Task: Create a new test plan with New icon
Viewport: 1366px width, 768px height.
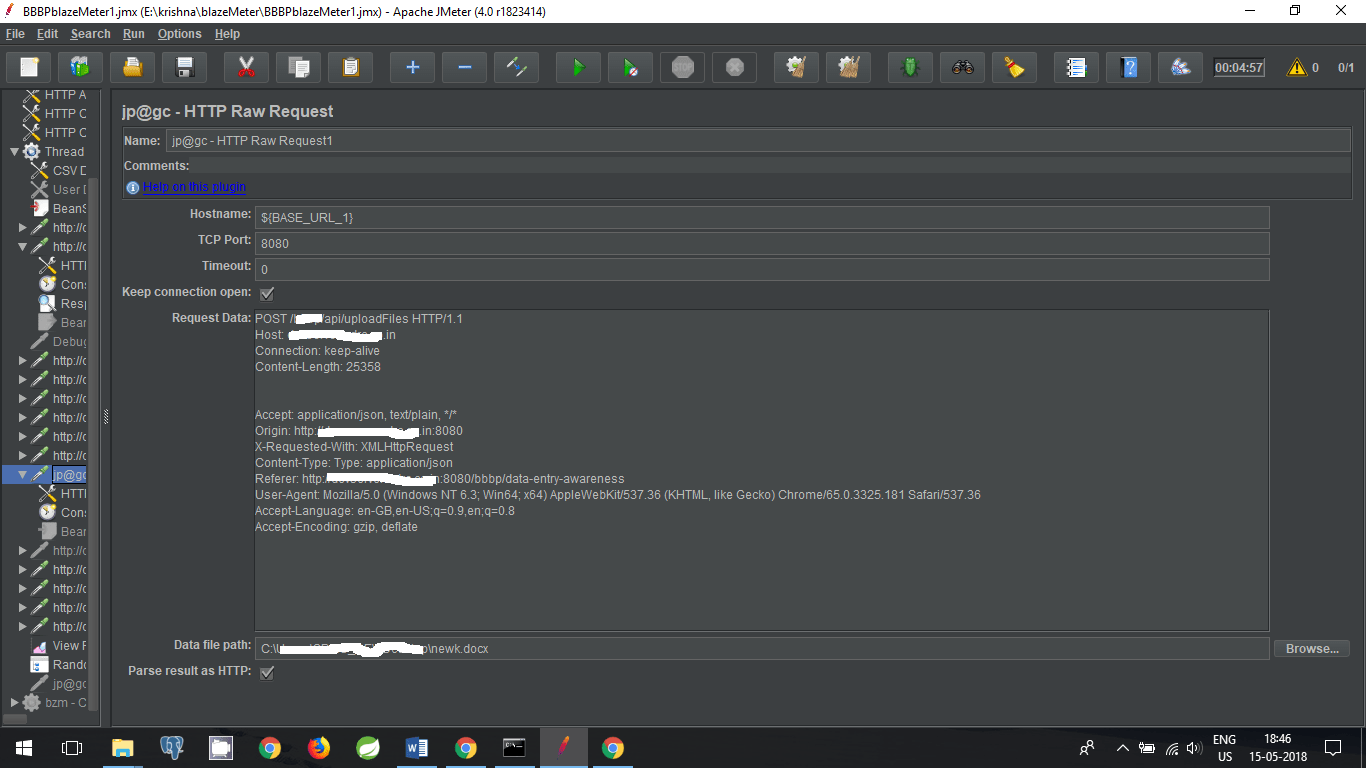Action: pyautogui.click(x=29, y=68)
